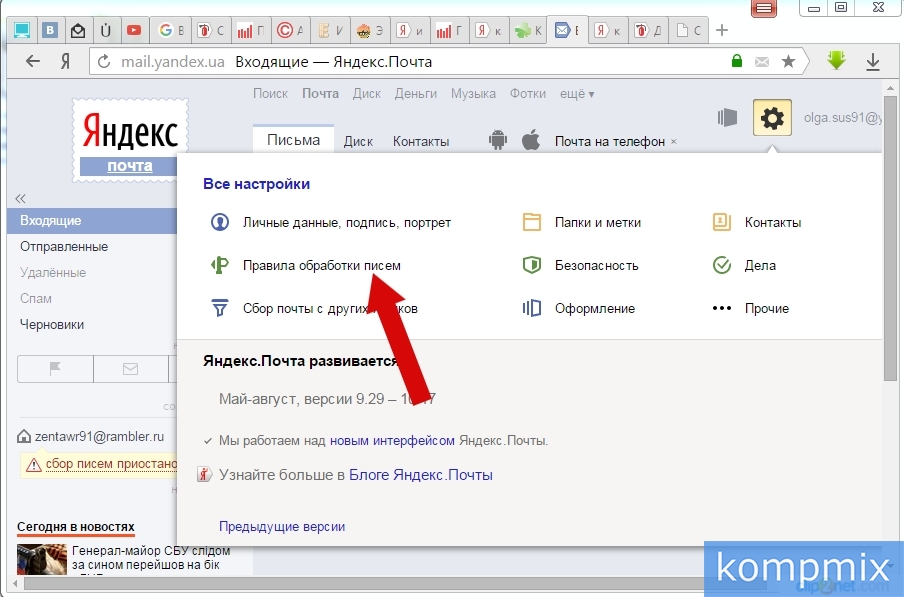This screenshot has height=597, width=904.
Task: Collapse the left sidebar with double chevron
Action: (20, 198)
